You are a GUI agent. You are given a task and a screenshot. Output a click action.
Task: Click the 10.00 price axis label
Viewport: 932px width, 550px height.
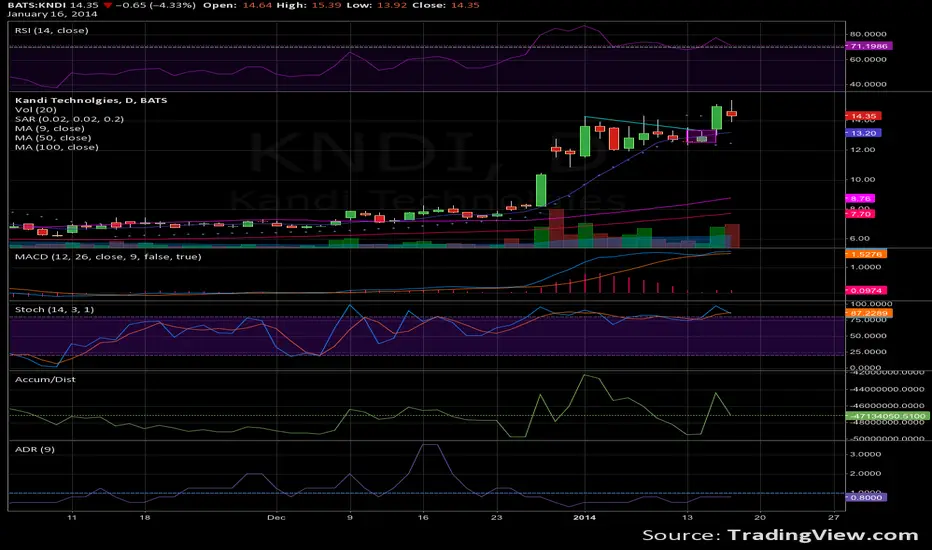[862, 180]
